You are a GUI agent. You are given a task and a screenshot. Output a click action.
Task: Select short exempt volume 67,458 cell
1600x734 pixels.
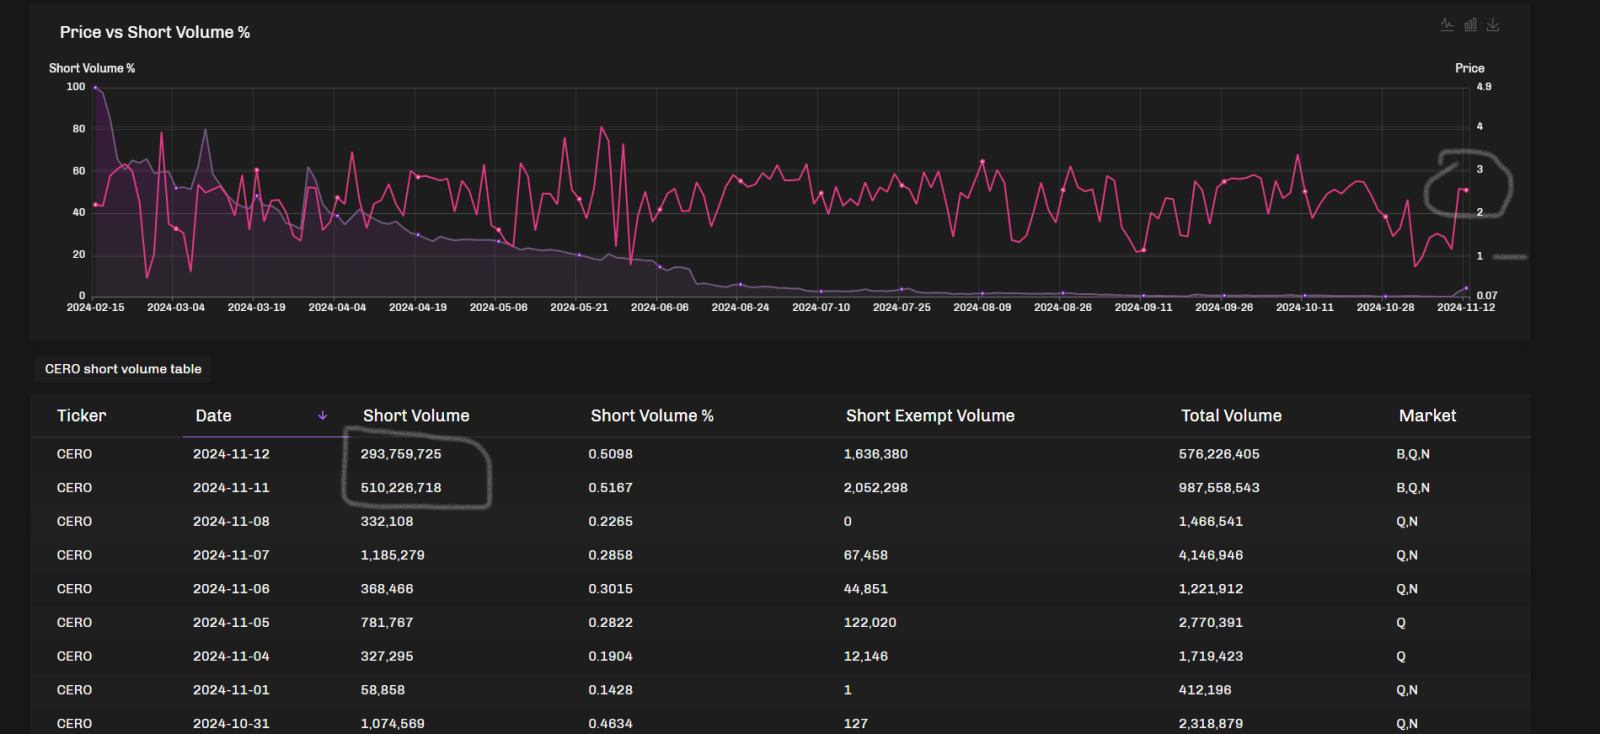[x=866, y=555]
